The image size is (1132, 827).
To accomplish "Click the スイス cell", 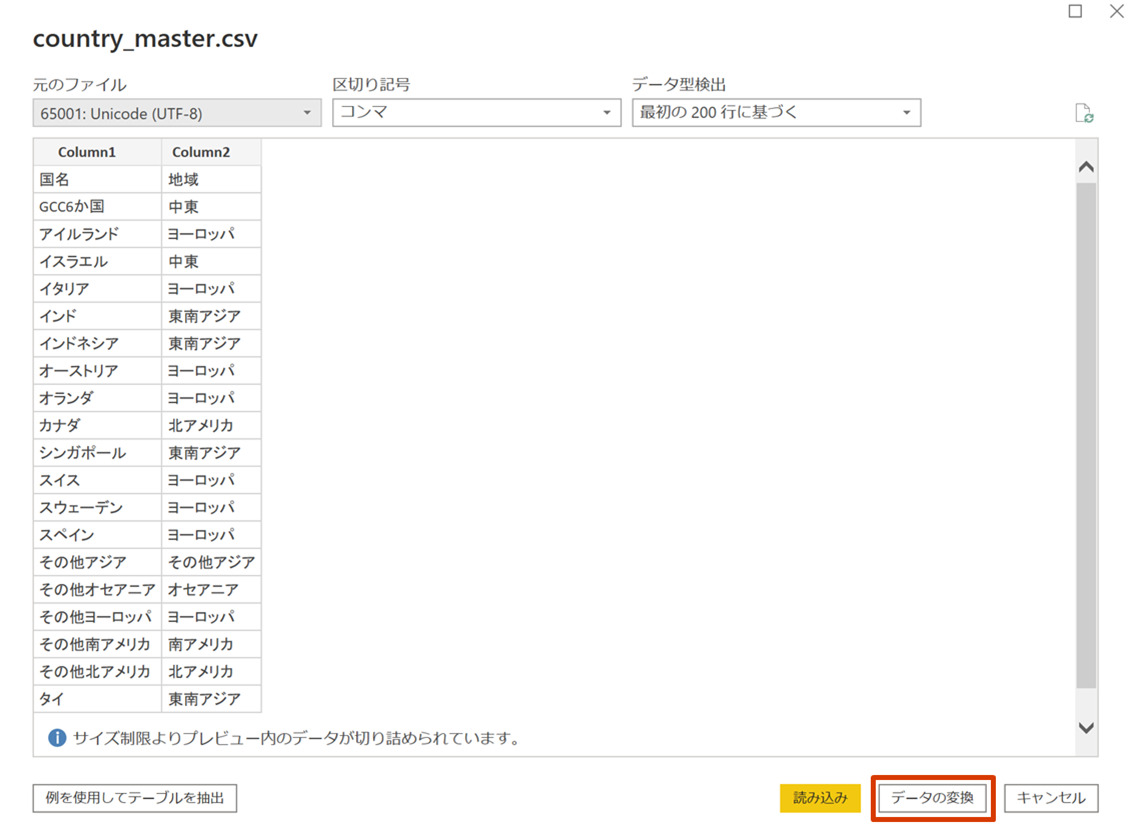I will coord(97,481).
